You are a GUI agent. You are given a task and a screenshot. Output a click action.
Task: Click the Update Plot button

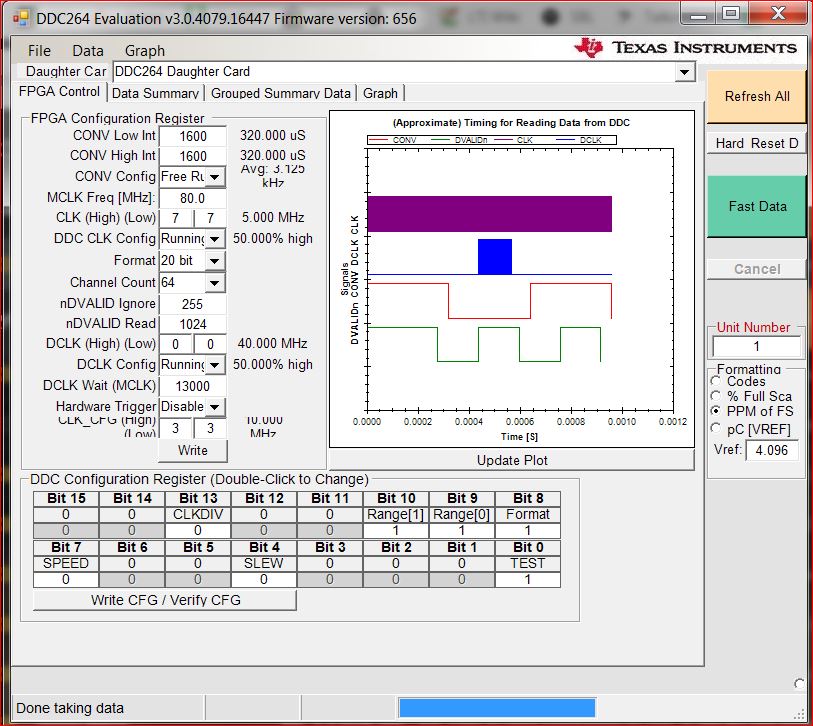[x=512, y=460]
